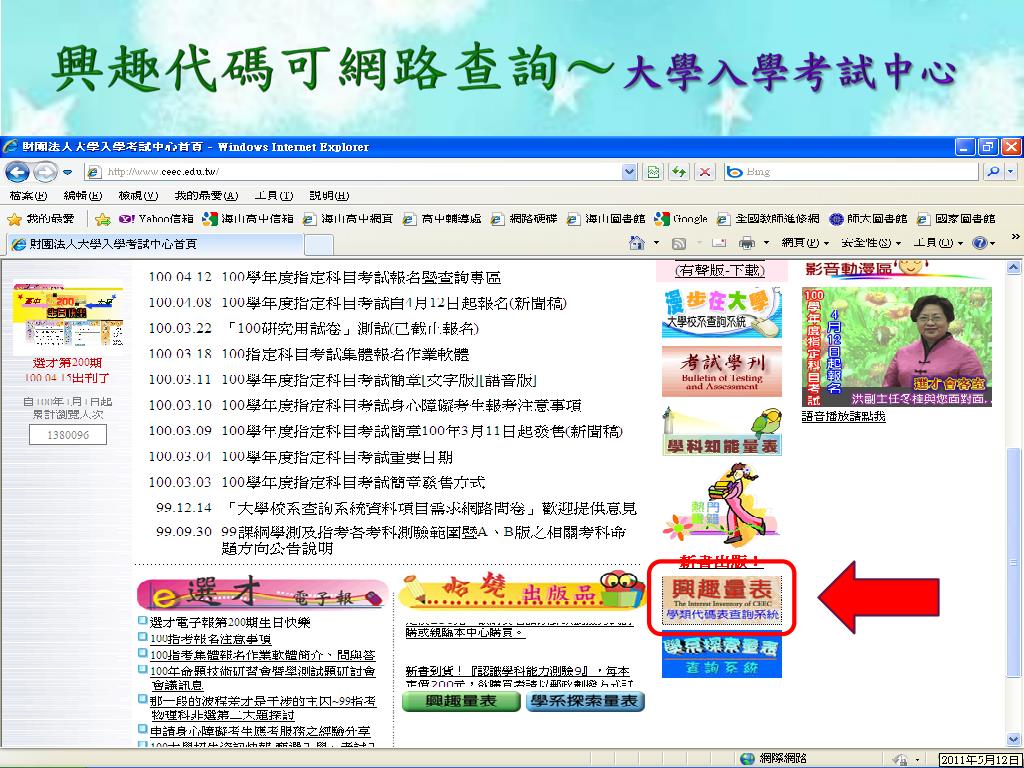The width and height of the screenshot is (1024, 768).
Task: Click the Home icon in command bar
Action: 637,243
